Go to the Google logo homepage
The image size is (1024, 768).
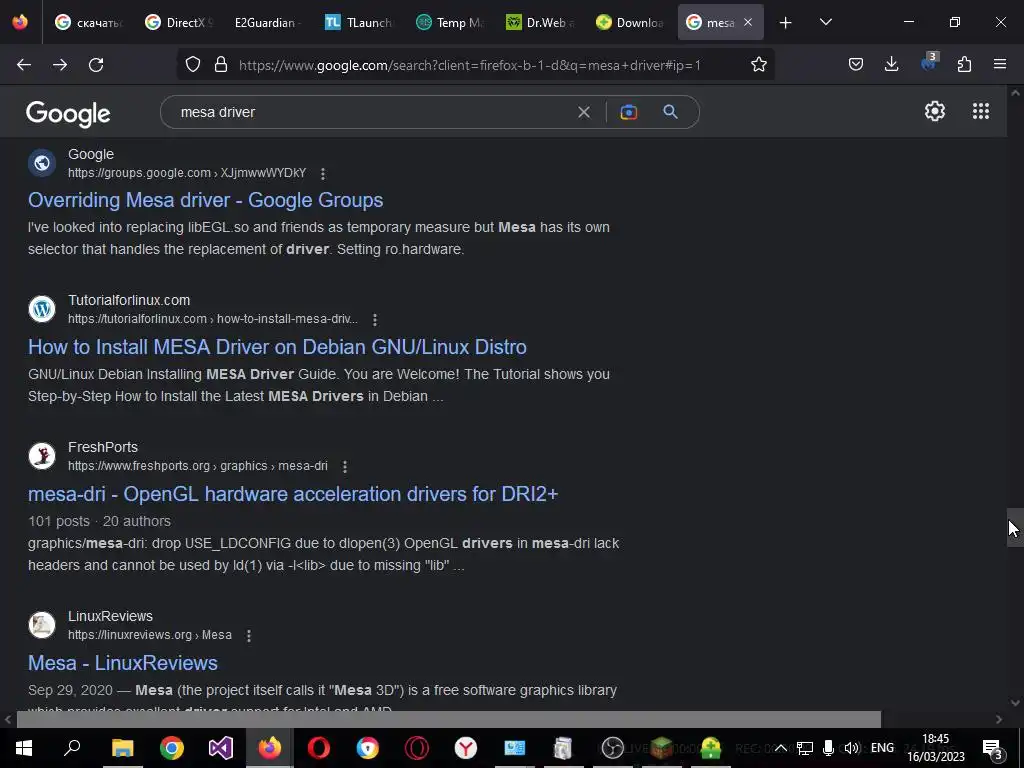(x=68, y=114)
